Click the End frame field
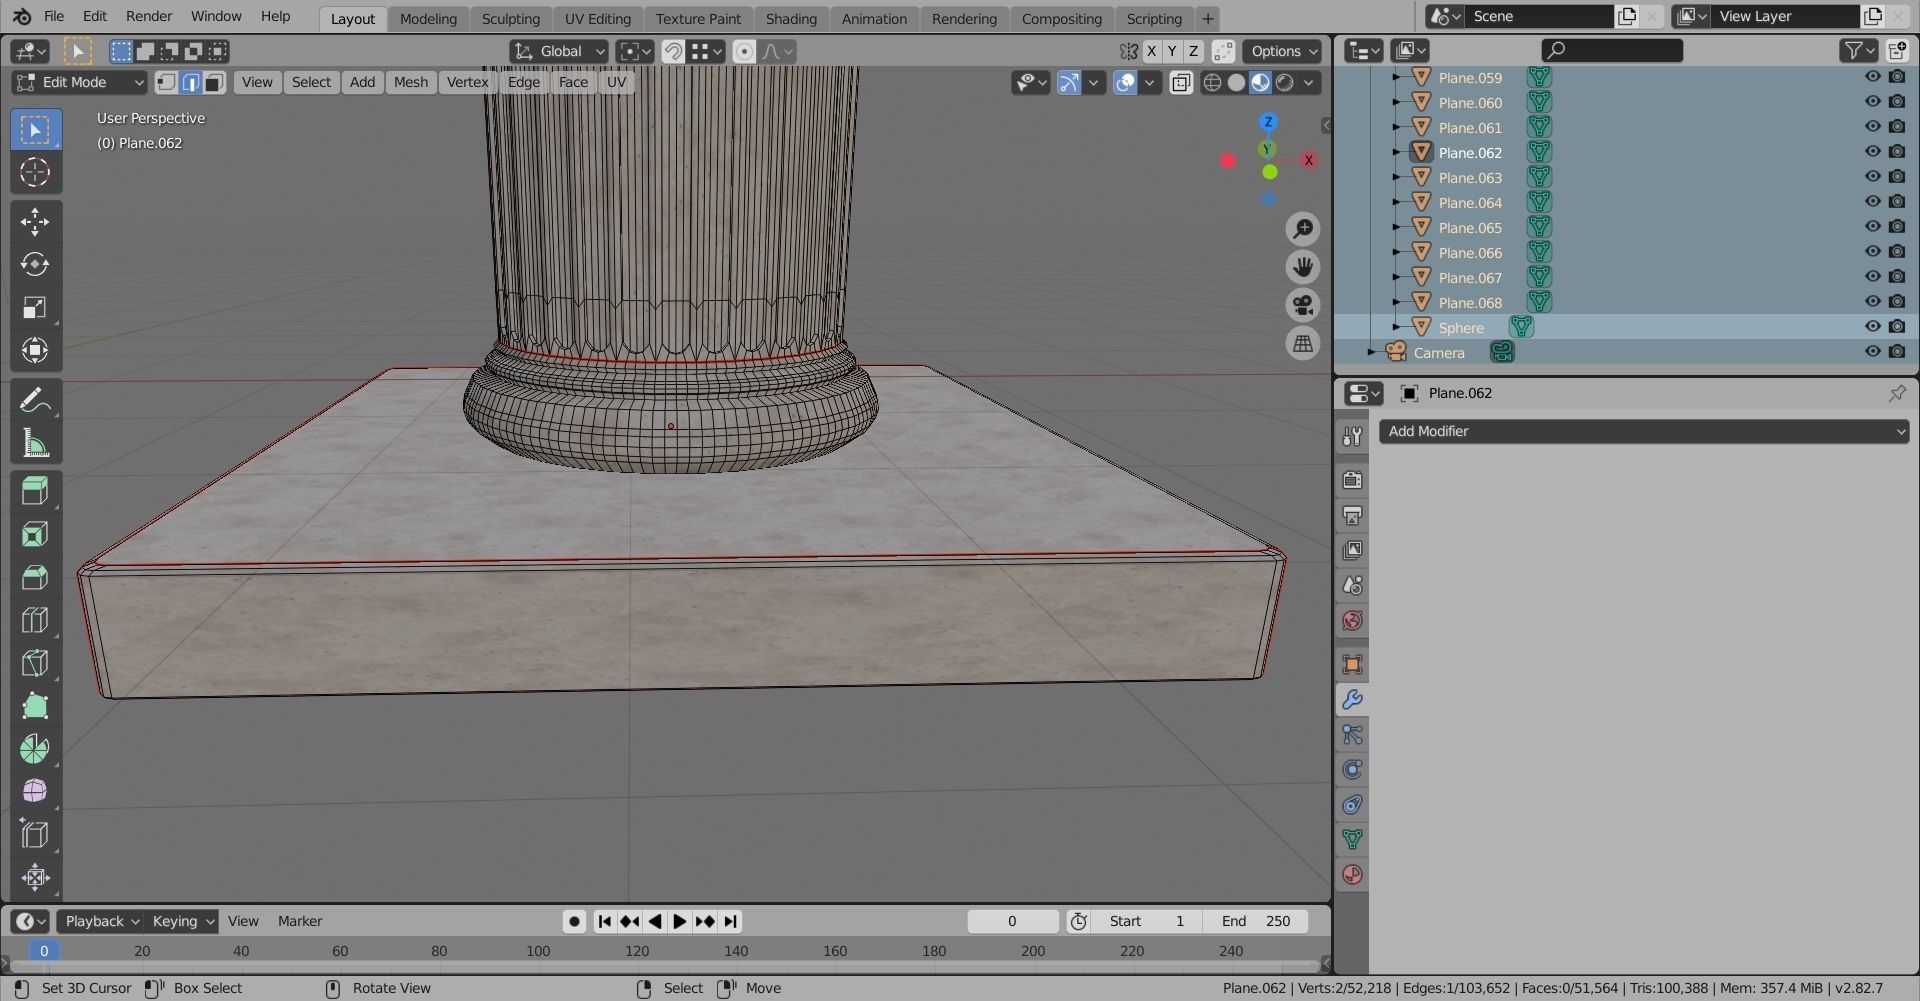Viewport: 1920px width, 1001px height. coord(1256,921)
